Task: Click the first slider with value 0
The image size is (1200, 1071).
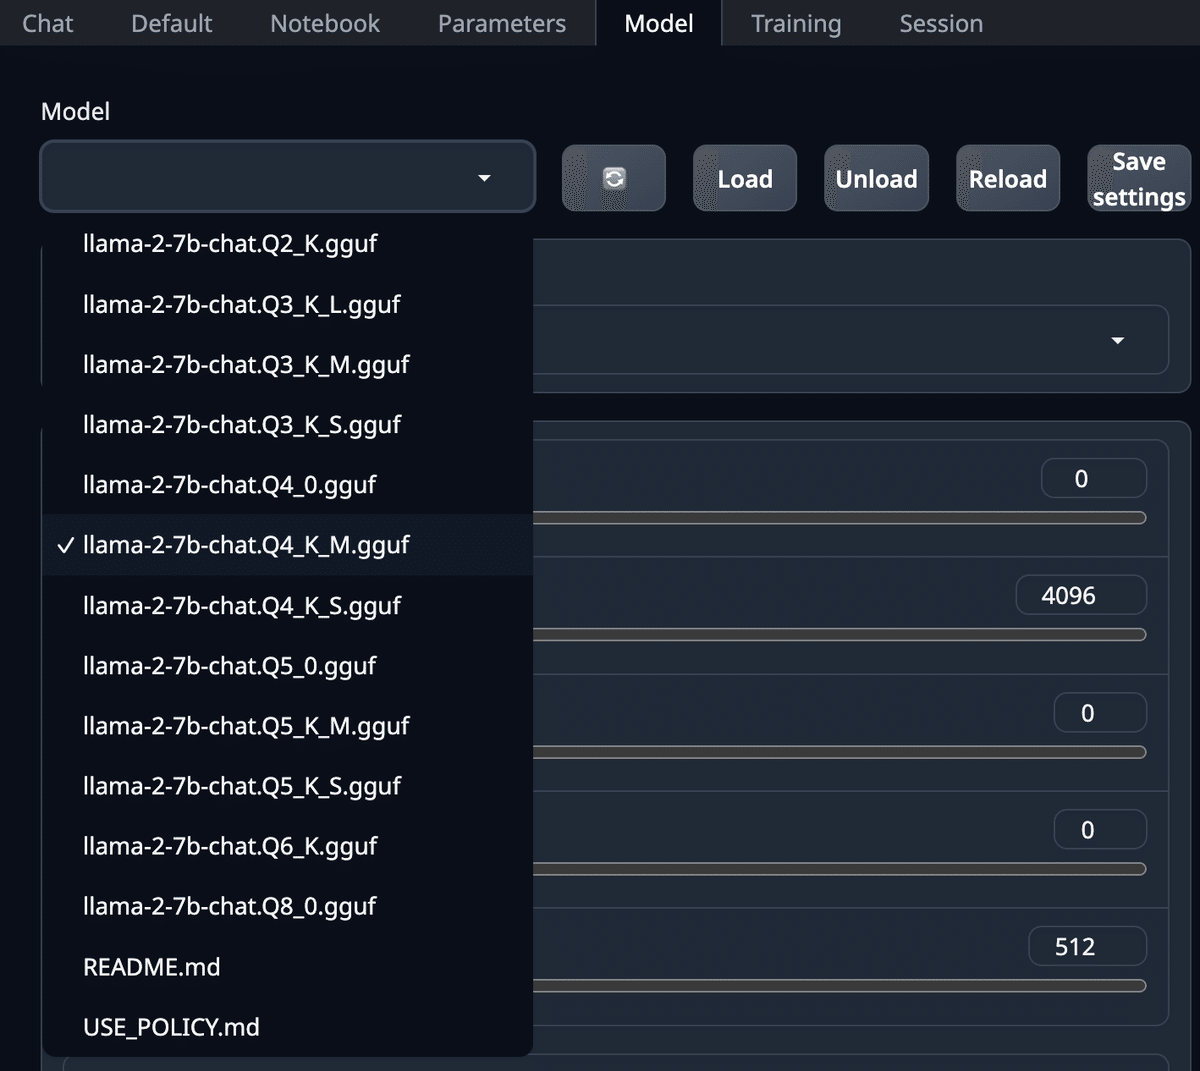Action: (x=839, y=518)
